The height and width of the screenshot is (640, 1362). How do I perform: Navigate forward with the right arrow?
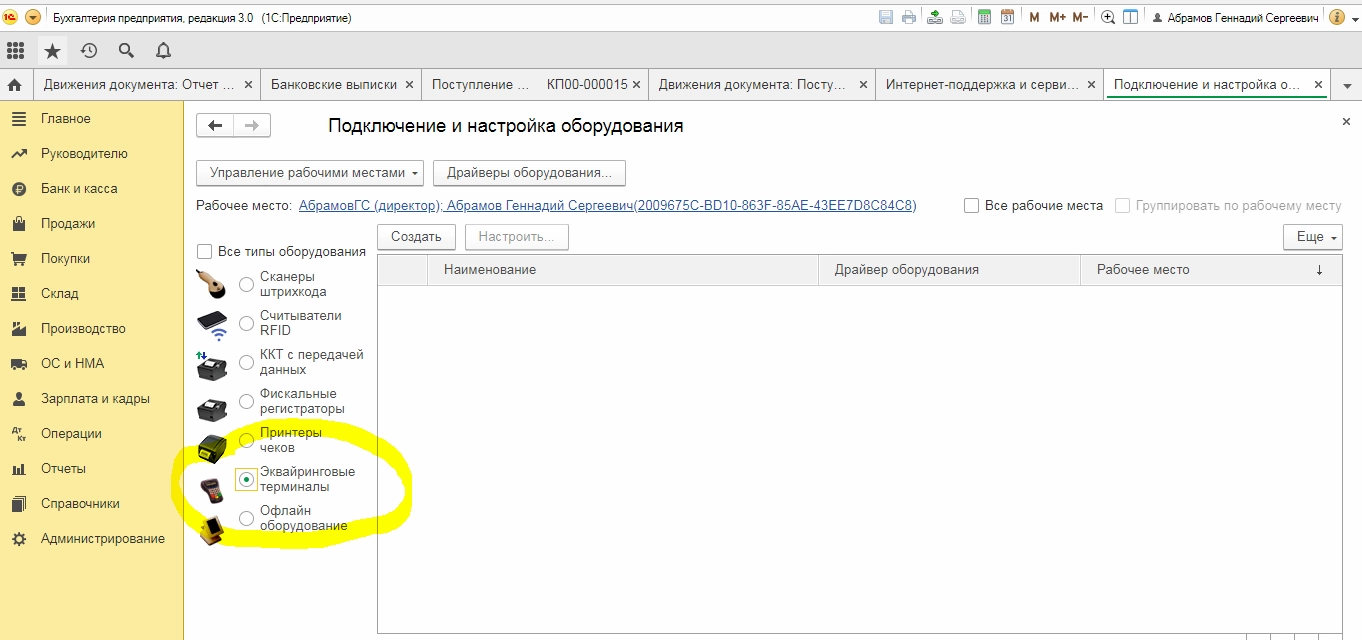click(252, 125)
